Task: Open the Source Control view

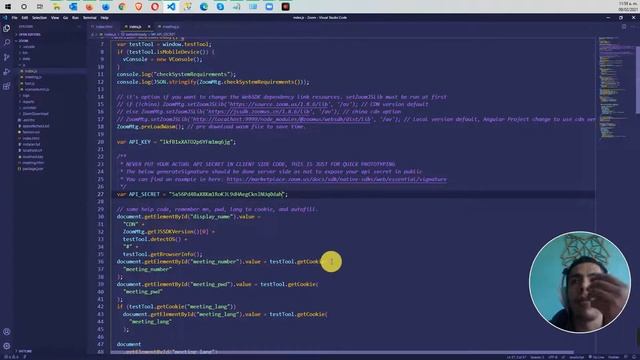Action: tap(7, 57)
